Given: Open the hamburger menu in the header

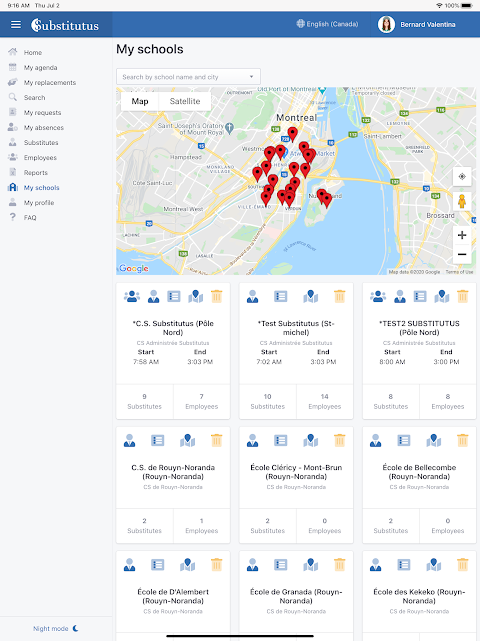Looking at the screenshot, I should 16,25.
